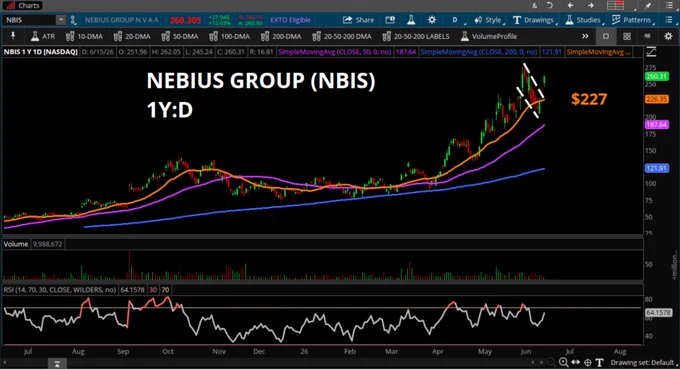Click the symbol link chain icon

(x=73, y=20)
